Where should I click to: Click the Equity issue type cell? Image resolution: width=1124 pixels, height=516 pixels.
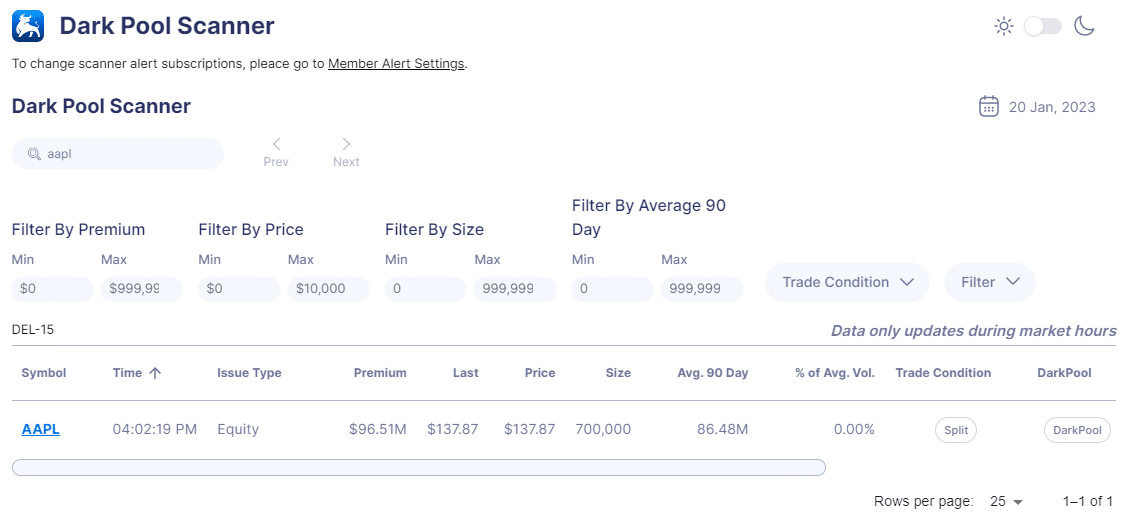[x=238, y=429]
